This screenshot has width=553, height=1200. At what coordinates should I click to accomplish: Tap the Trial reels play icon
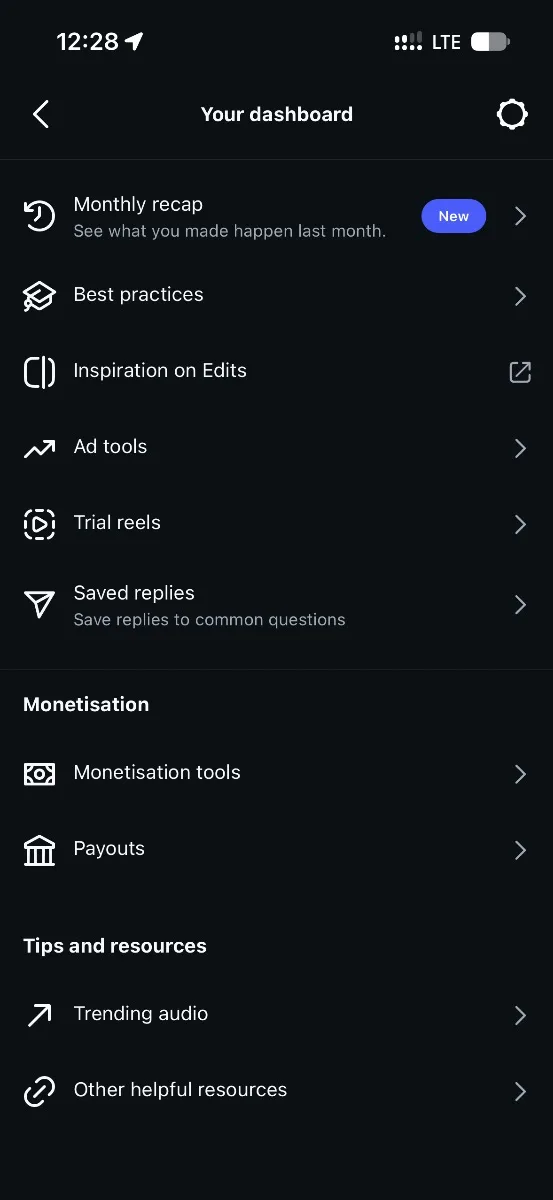click(39, 524)
